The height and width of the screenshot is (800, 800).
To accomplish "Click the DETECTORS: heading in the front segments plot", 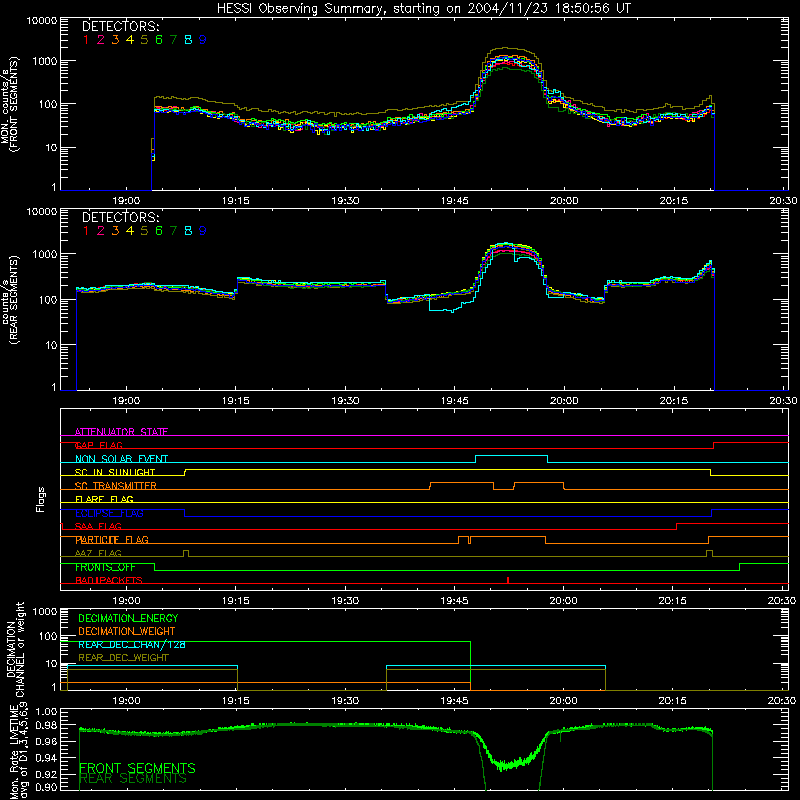I will [x=121, y=26].
